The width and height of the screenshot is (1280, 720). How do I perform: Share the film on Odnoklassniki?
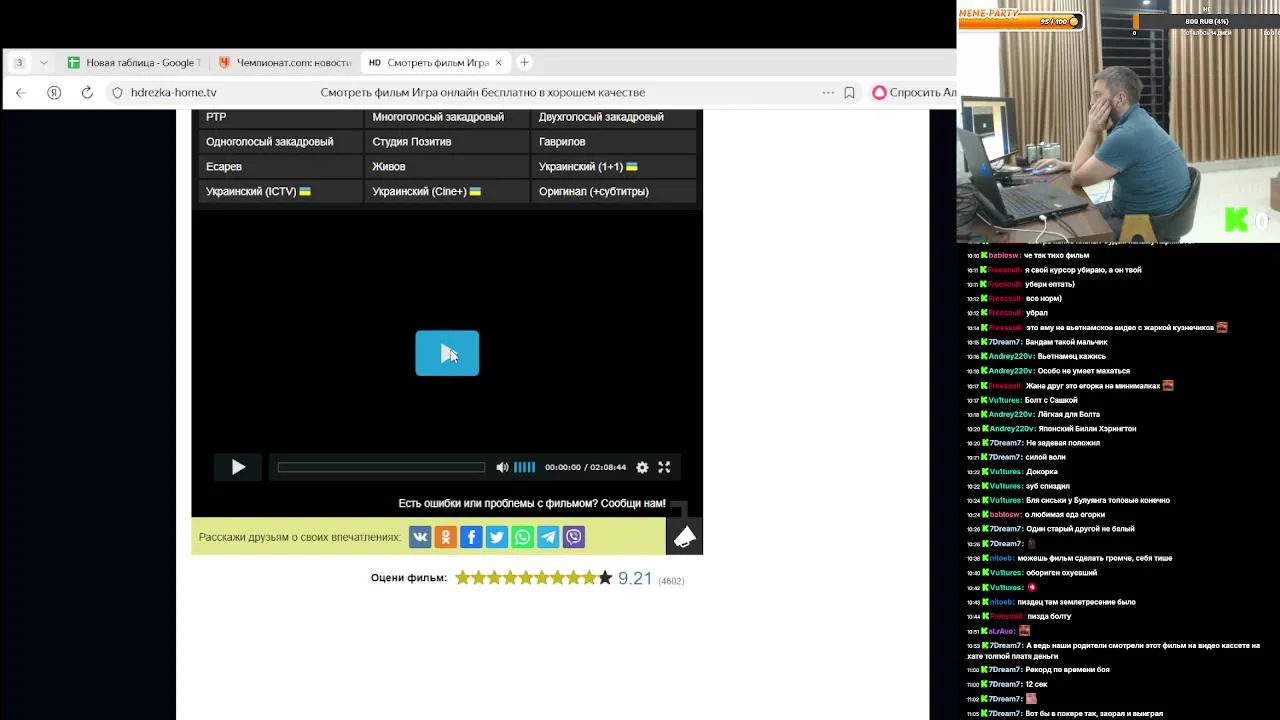(x=446, y=537)
